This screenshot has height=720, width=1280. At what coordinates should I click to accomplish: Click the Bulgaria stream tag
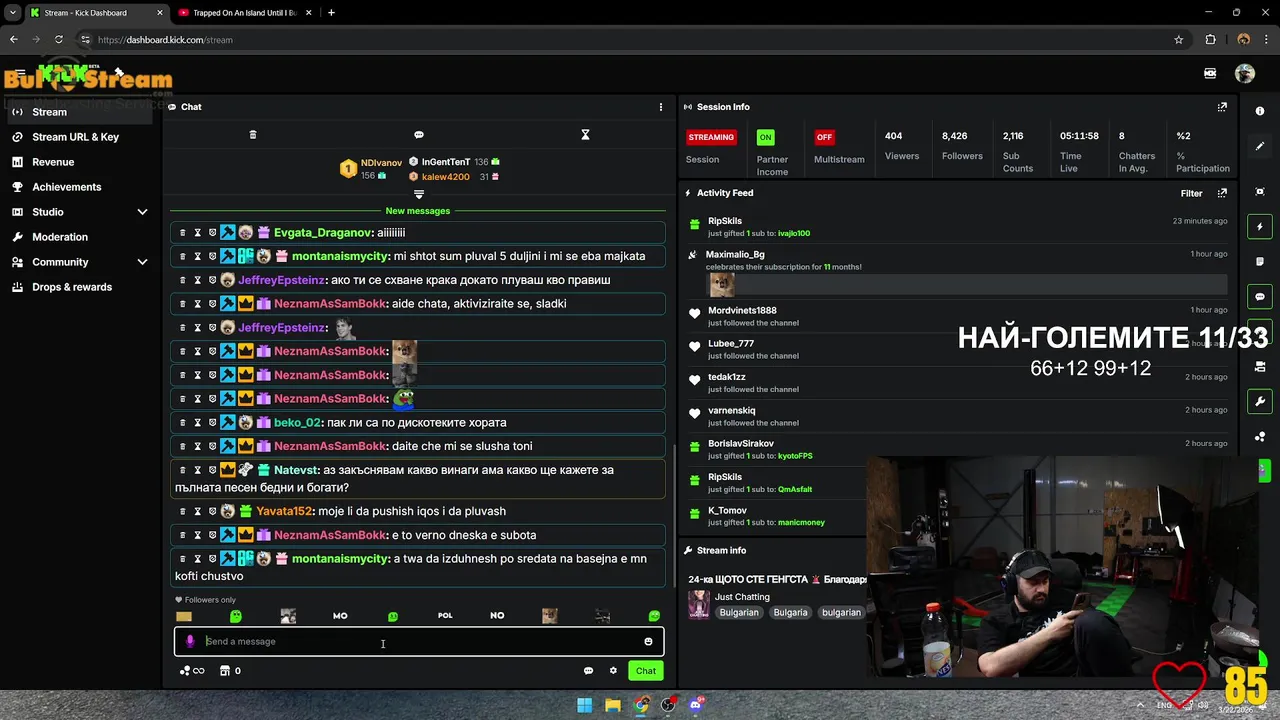pos(790,612)
